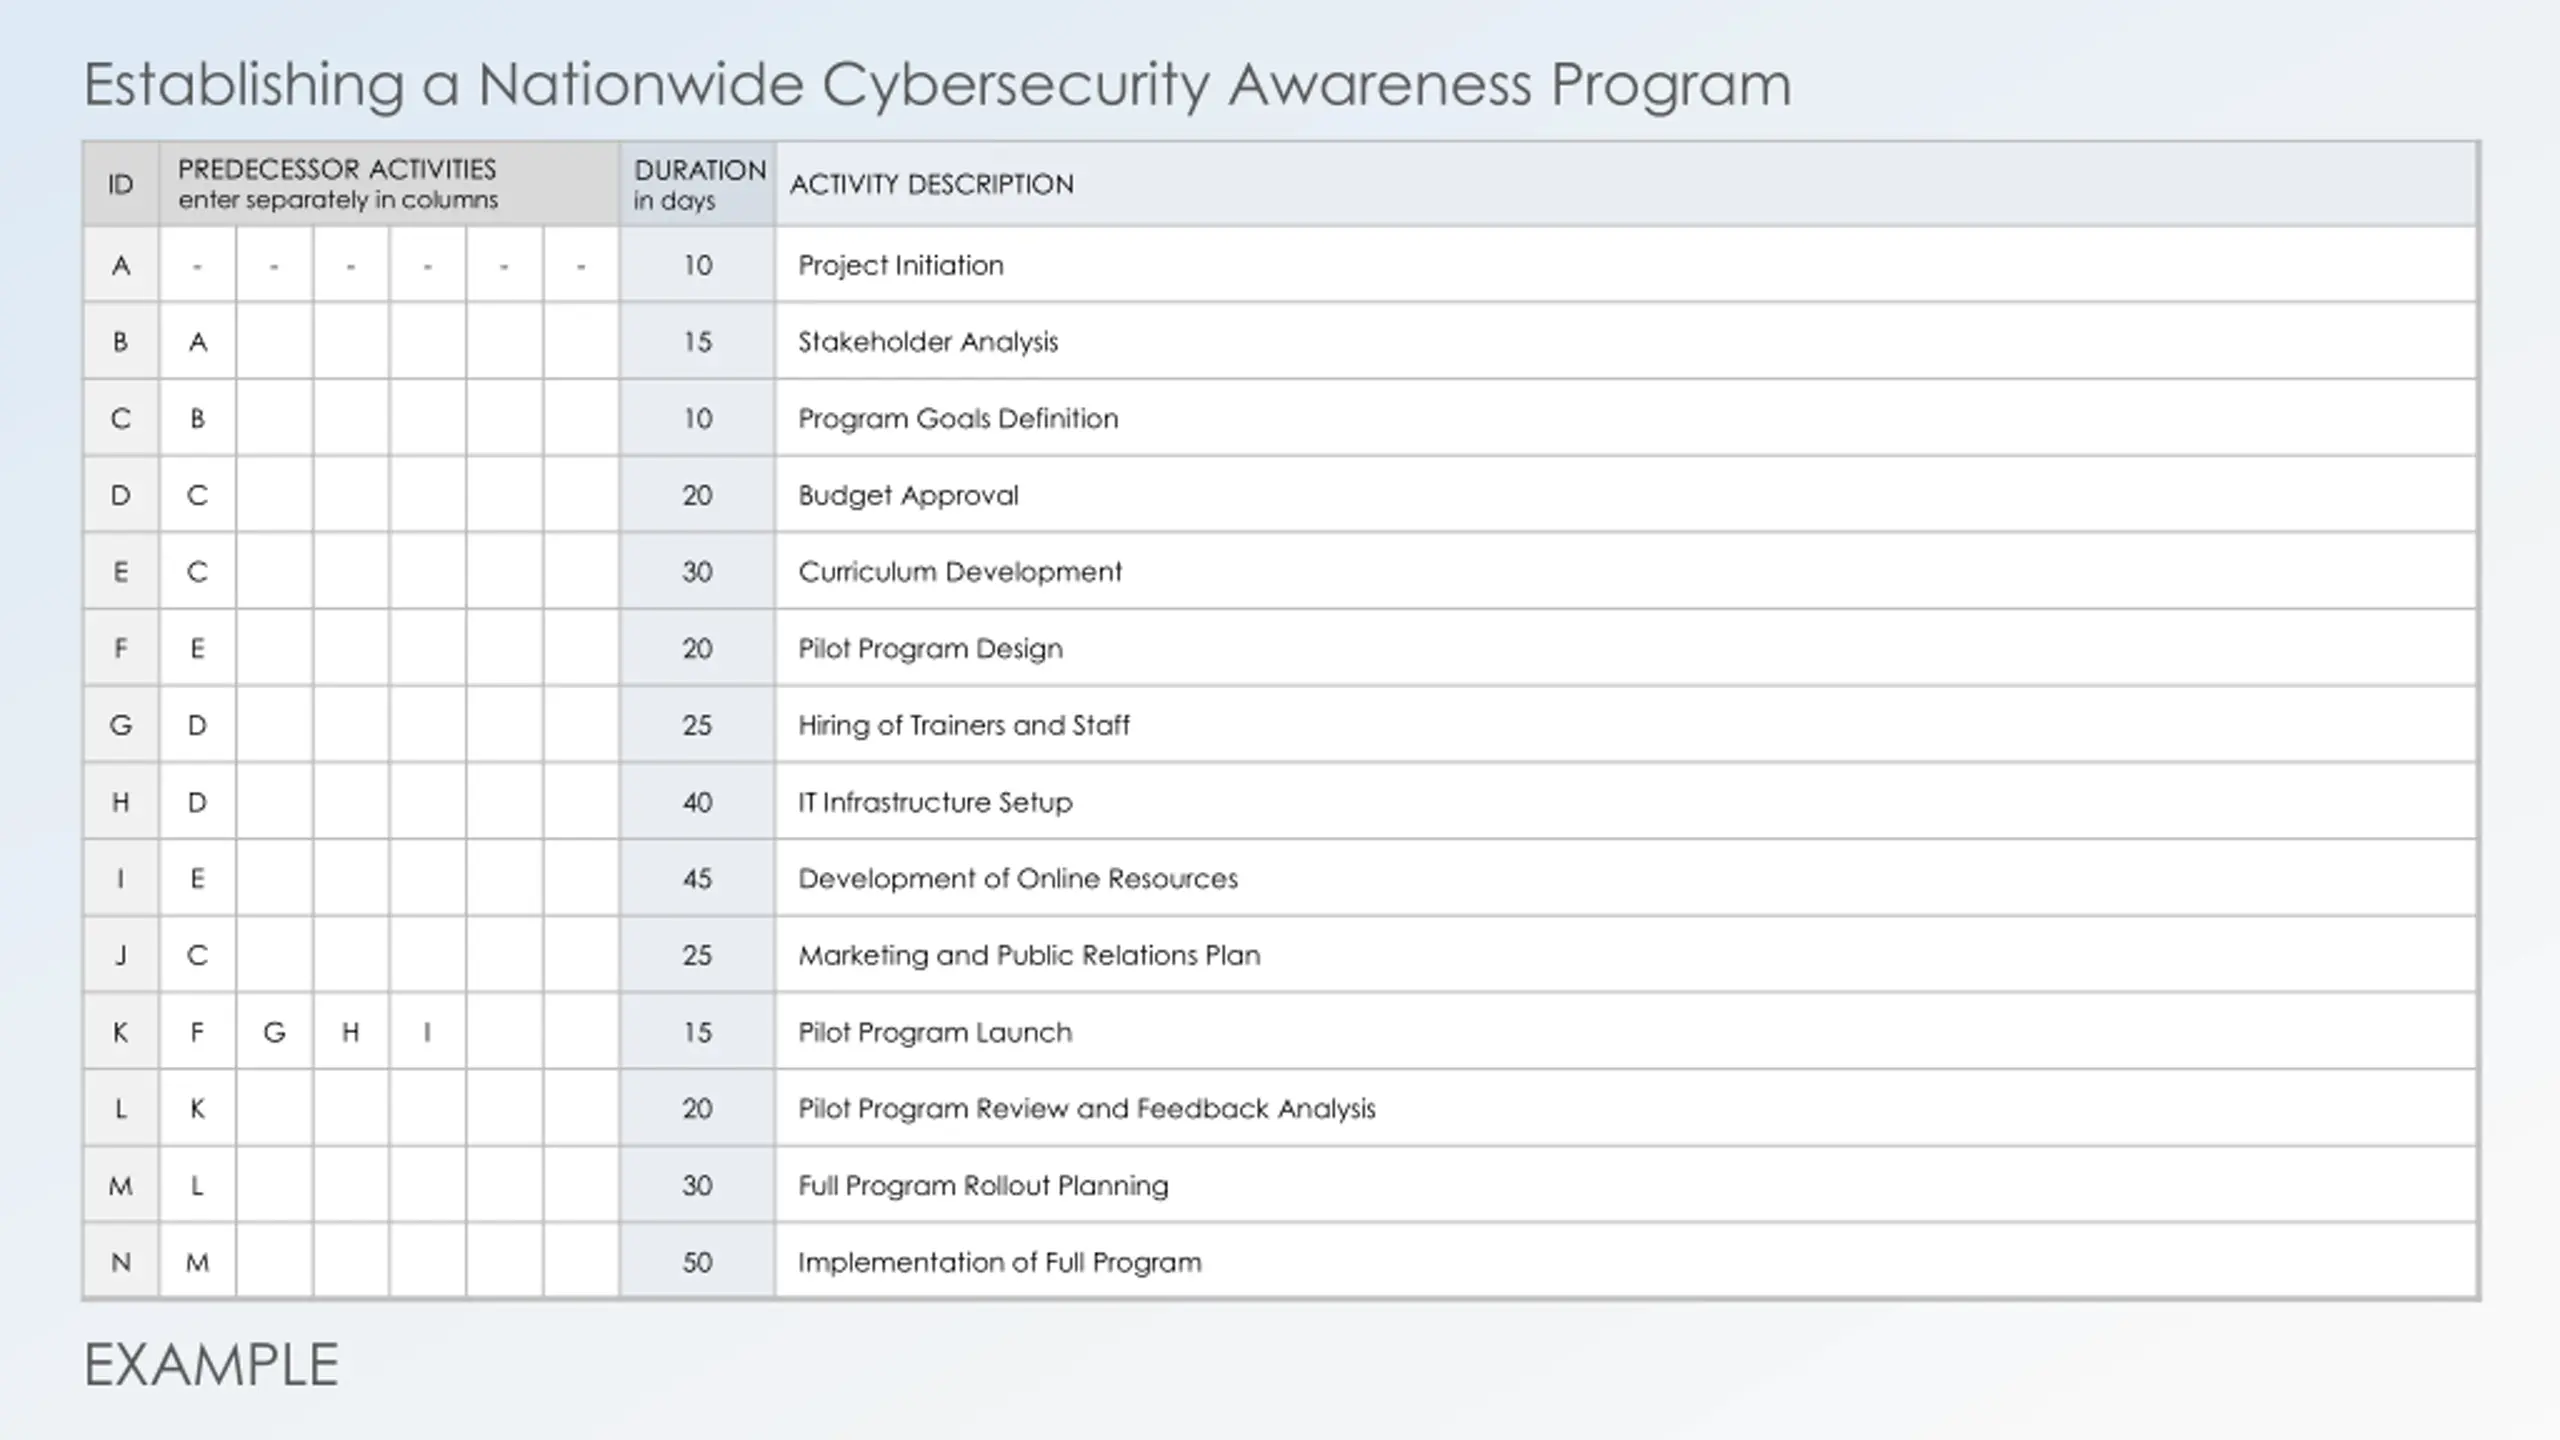
Task: Click 'Pilot Program Review and Feedback Analysis' cell
Action: click(x=1626, y=1108)
